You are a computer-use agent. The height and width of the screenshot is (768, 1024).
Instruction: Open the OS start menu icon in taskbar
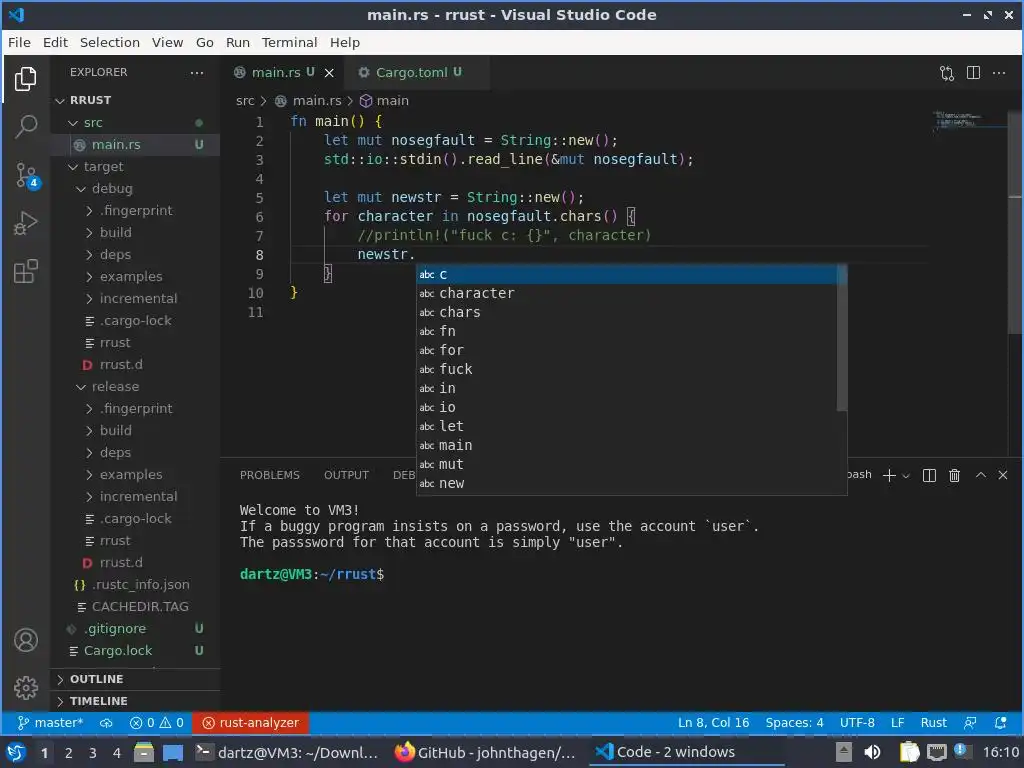(x=16, y=752)
